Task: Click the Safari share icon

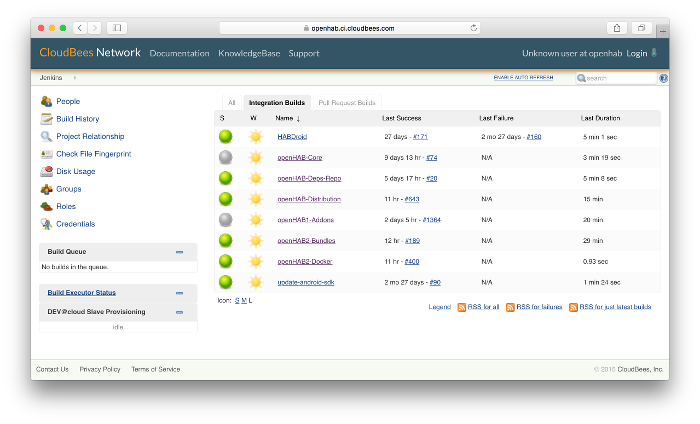Action: (x=618, y=28)
